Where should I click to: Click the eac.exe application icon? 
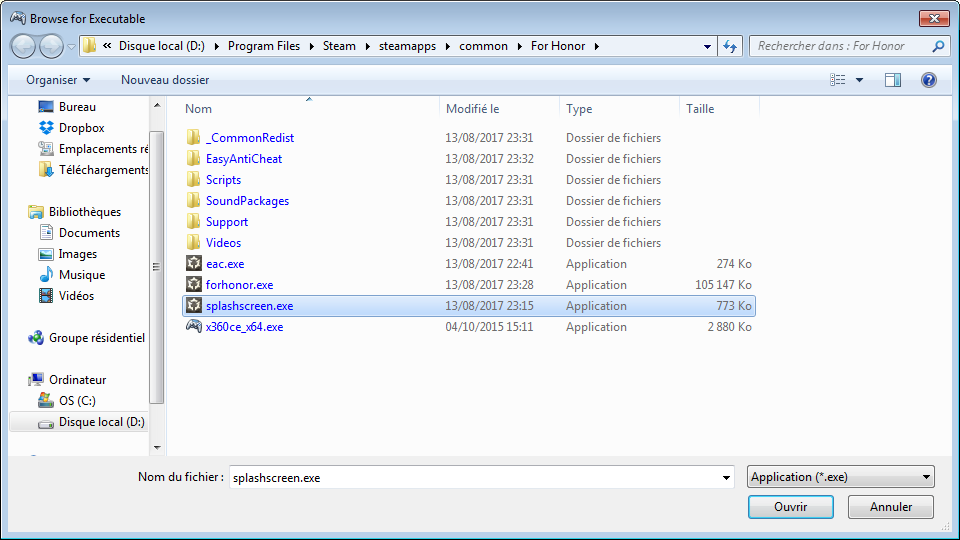point(193,263)
